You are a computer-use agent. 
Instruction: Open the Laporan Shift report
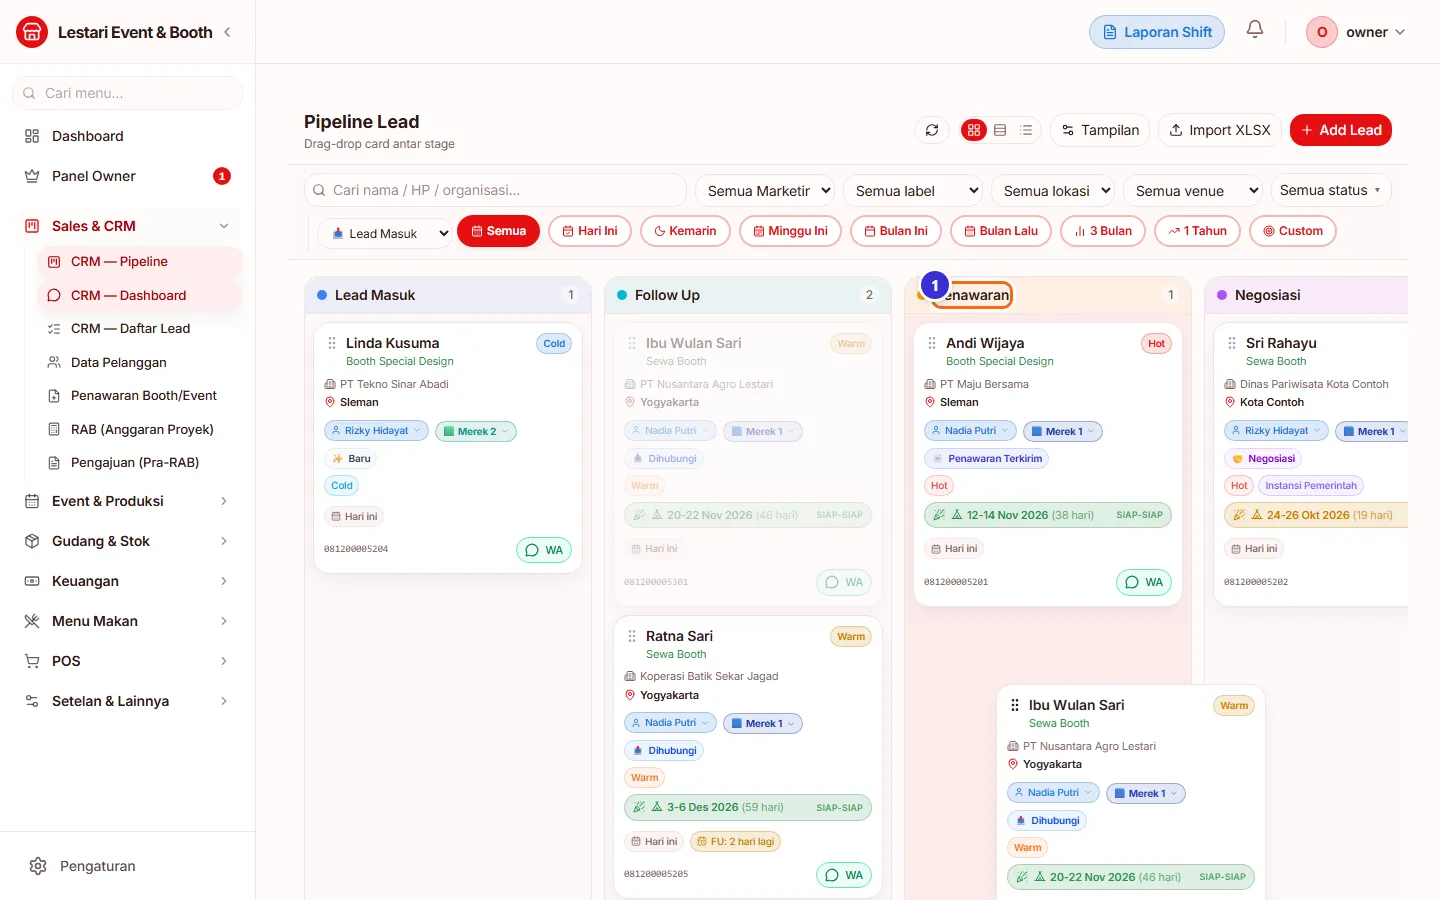(x=1157, y=32)
